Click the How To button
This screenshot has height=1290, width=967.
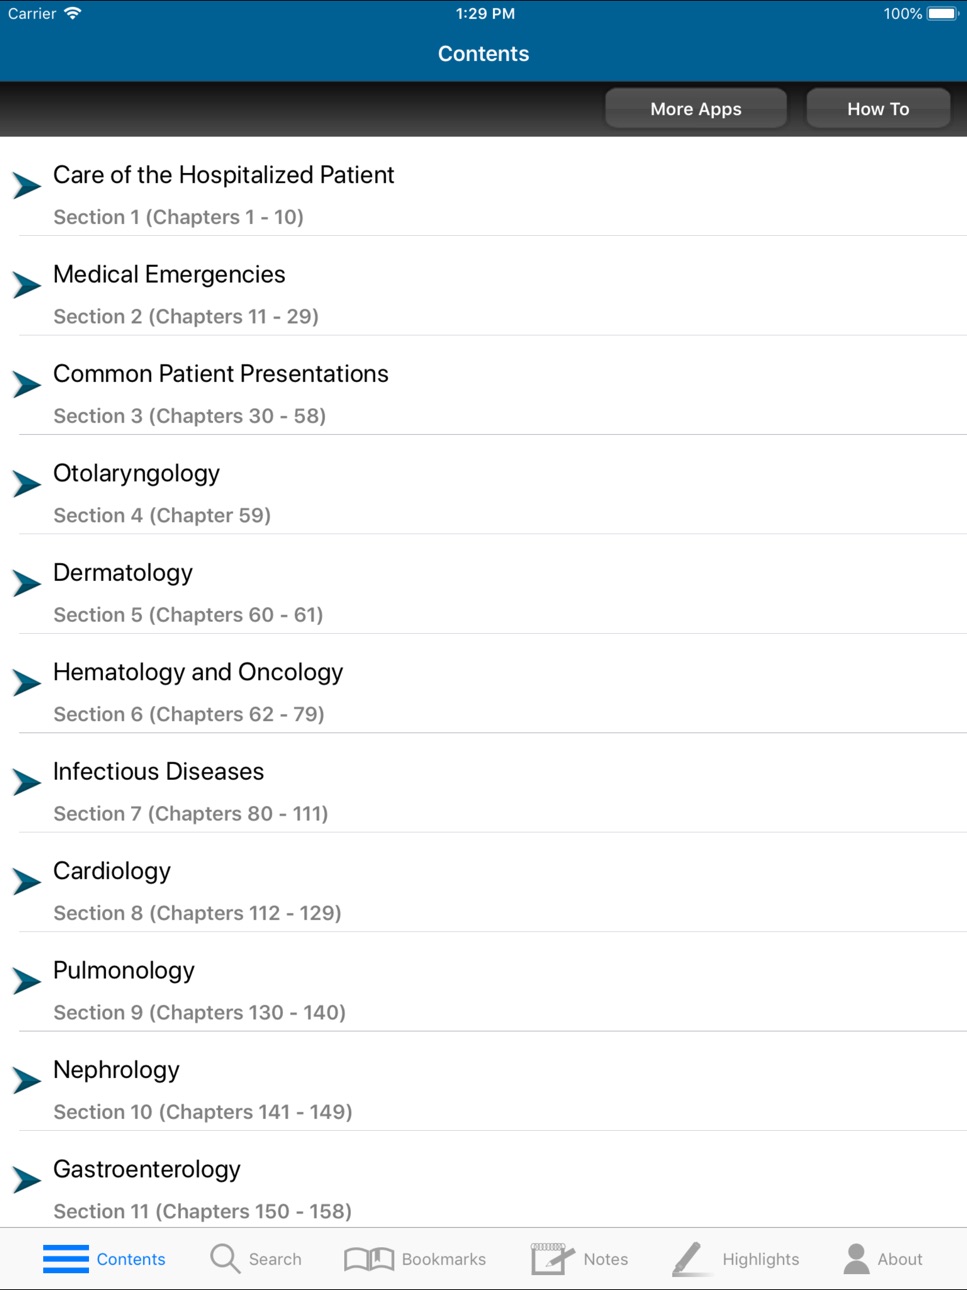(x=878, y=108)
